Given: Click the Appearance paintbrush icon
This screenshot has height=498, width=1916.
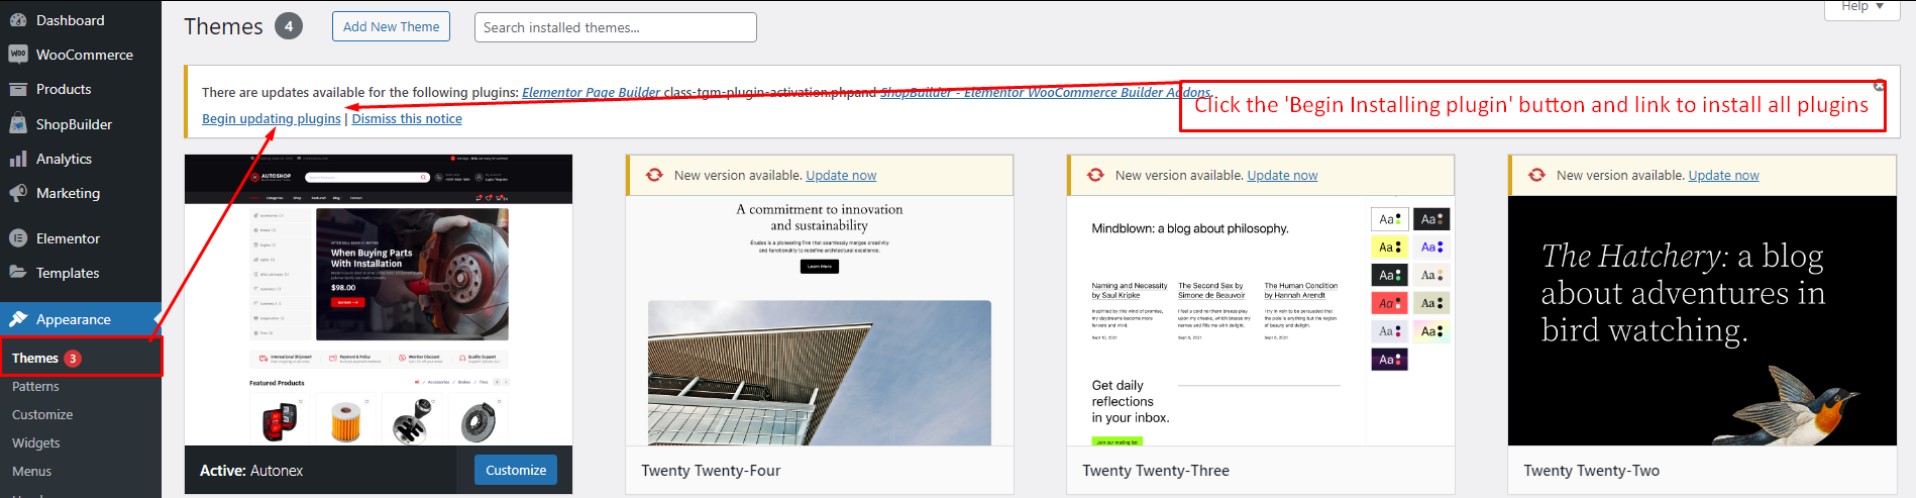Looking at the screenshot, I should coord(18,319).
